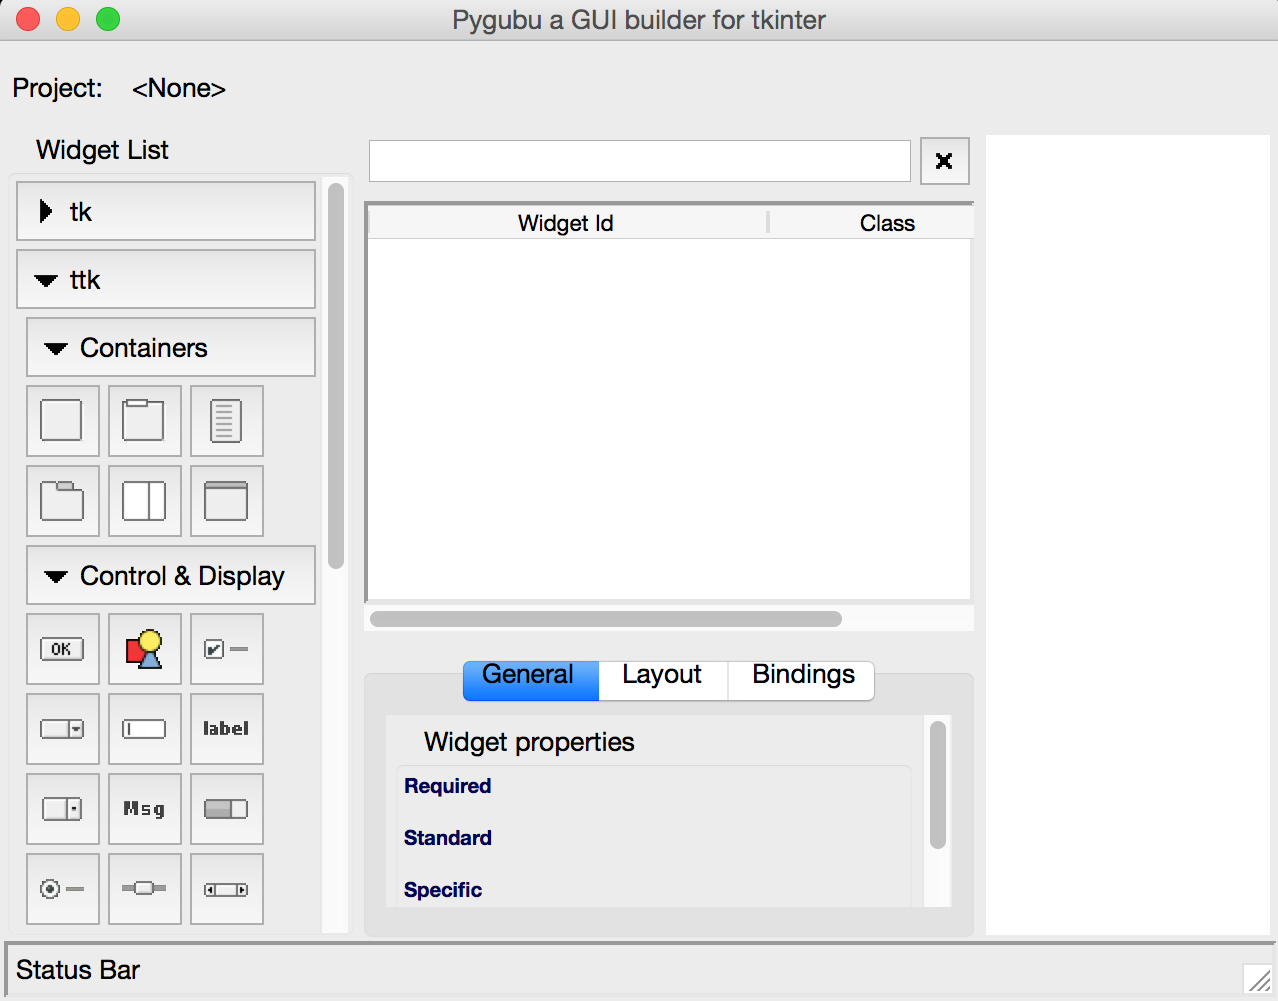This screenshot has width=1278, height=1001.
Task: Minimize the window with the yellow button
Action: (68, 19)
